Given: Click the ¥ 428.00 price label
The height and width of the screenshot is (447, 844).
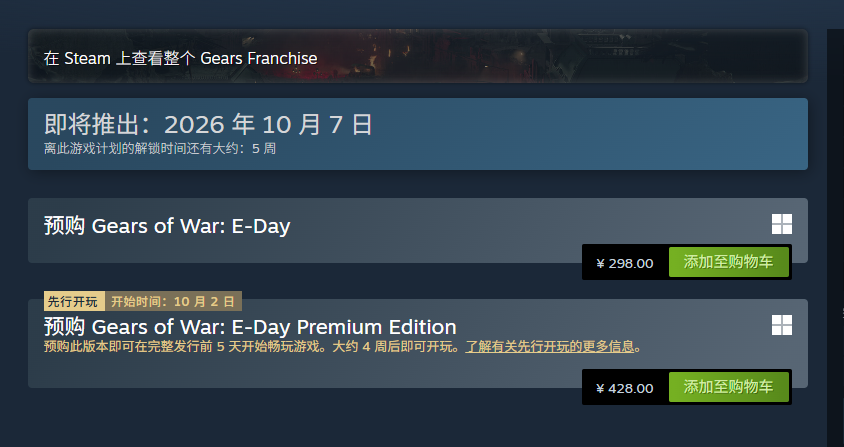Looking at the screenshot, I should (625, 388).
